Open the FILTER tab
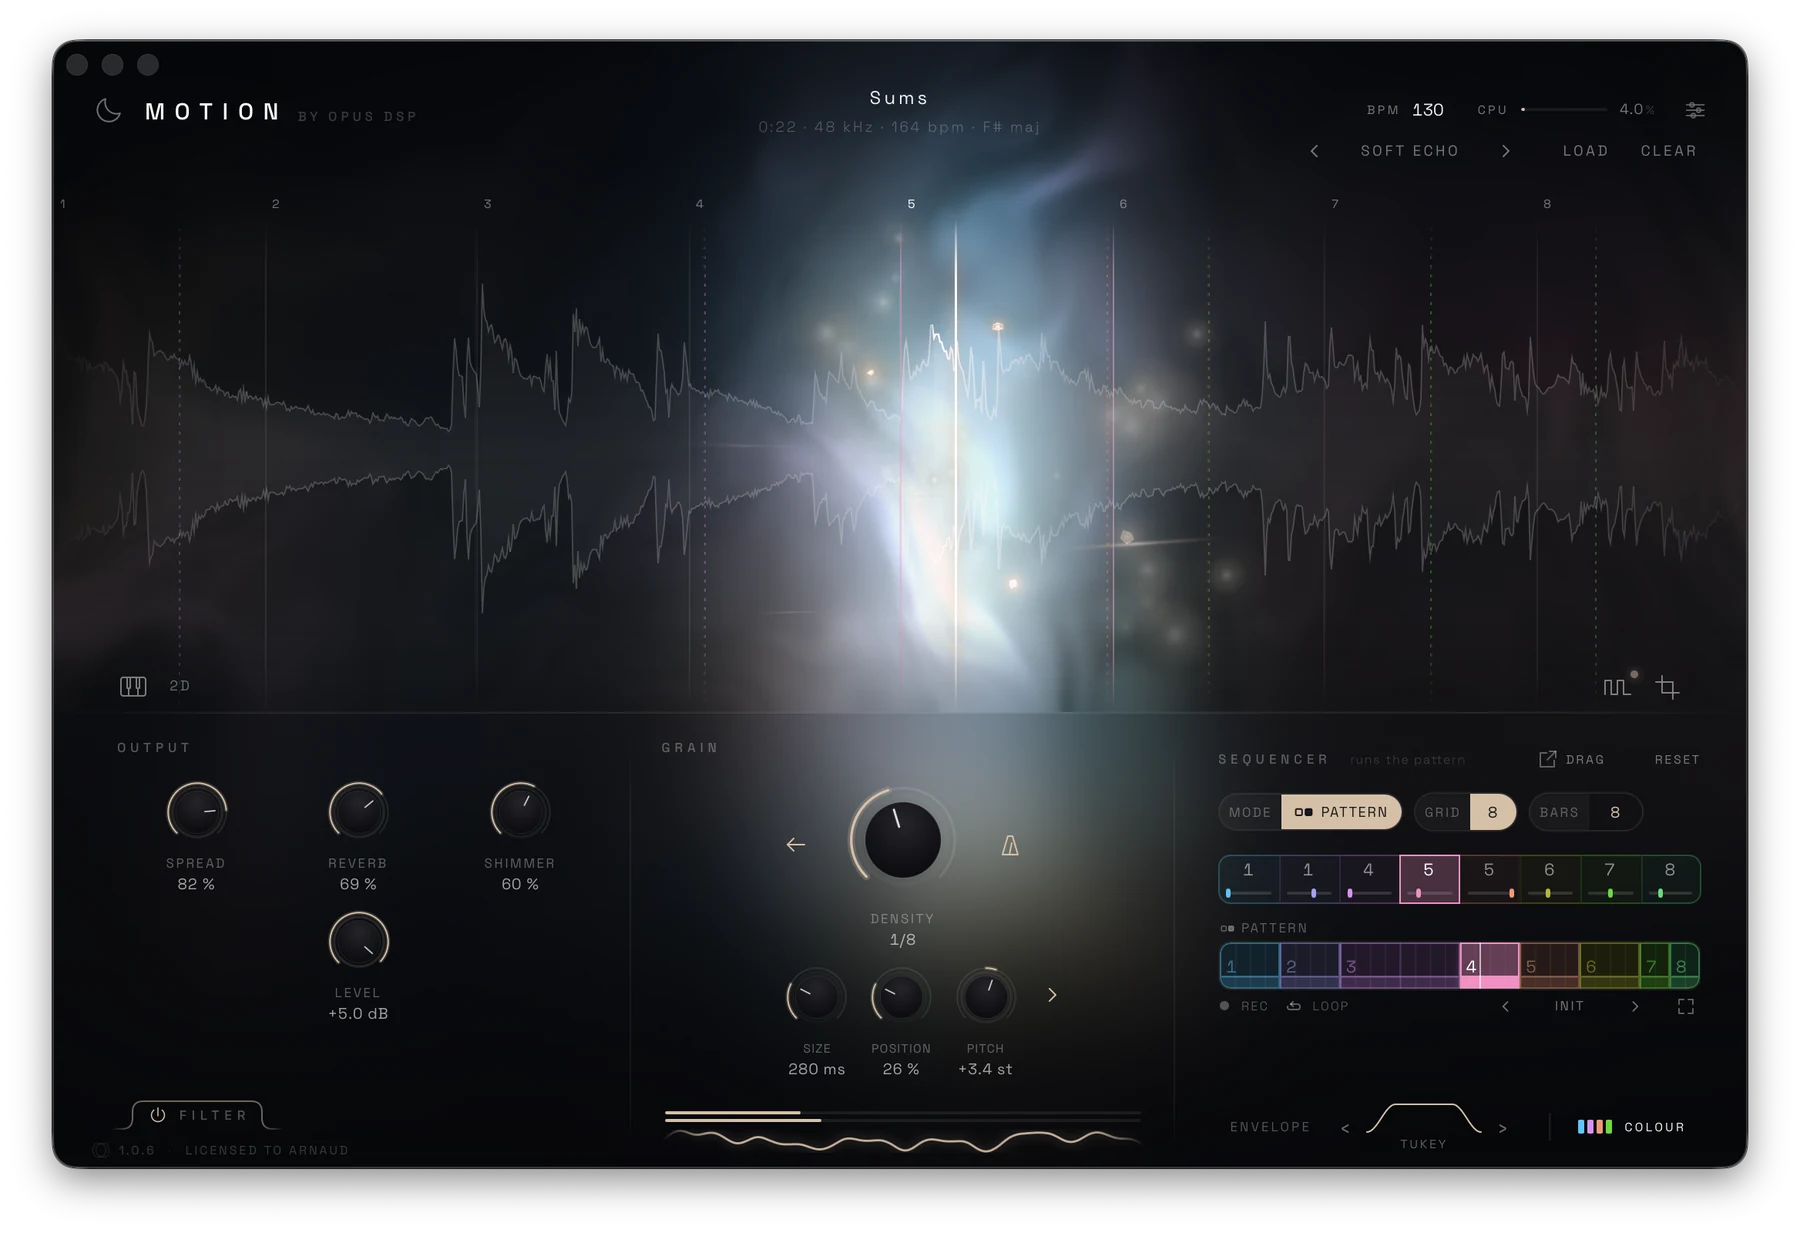This screenshot has width=1800, height=1233. pyautogui.click(x=199, y=1115)
